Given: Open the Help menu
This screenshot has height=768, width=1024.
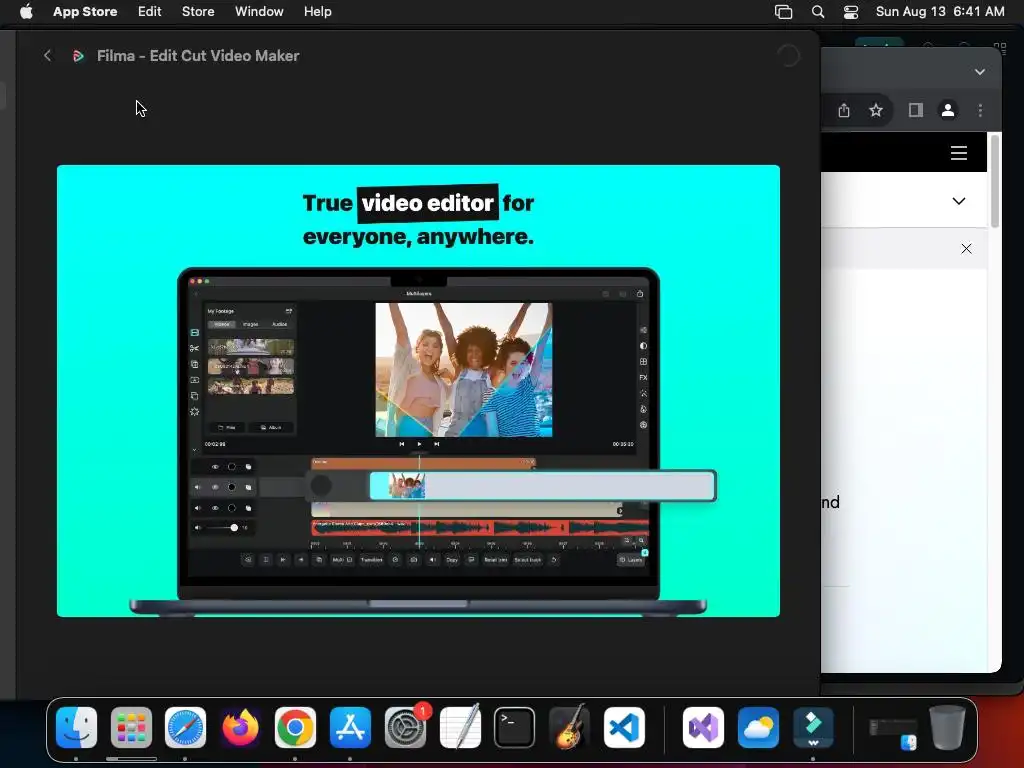Looking at the screenshot, I should click(317, 11).
